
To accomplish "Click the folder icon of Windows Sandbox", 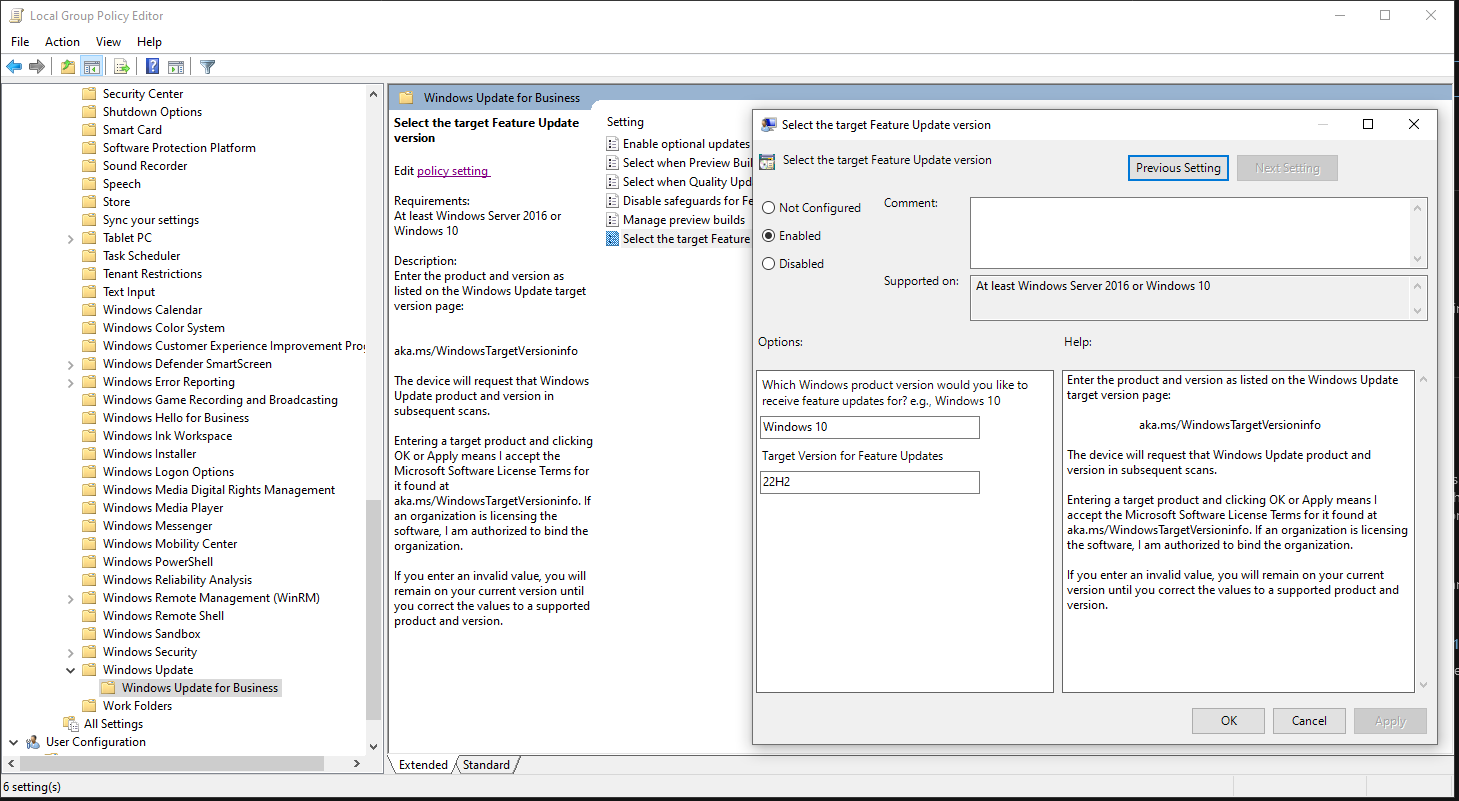I will (89, 634).
